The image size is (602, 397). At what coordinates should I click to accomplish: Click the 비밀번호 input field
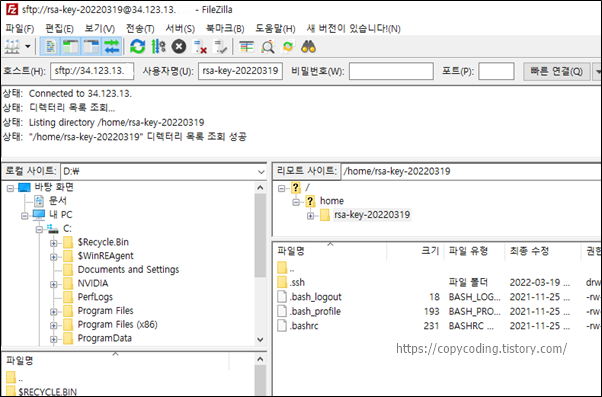tap(391, 71)
